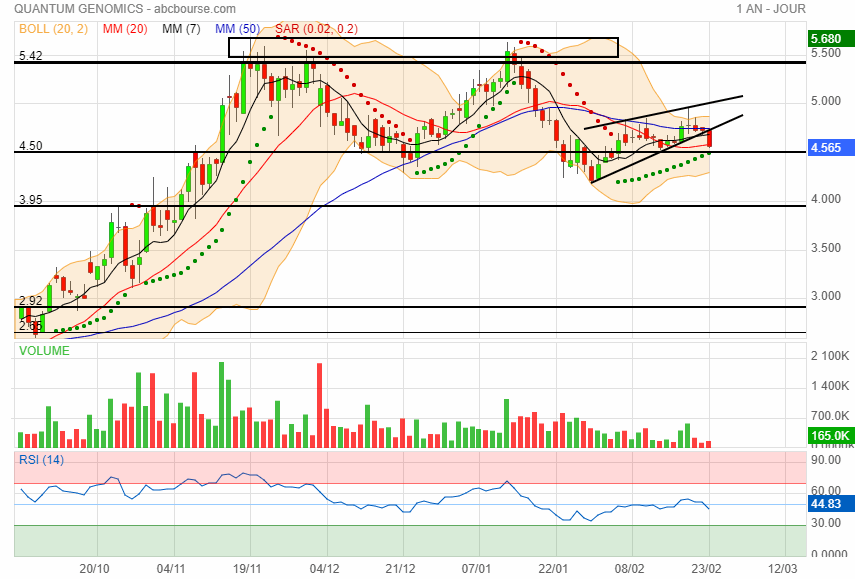Select the '1 AN - JOUR' period label
The image size is (855, 579).
(x=770, y=9)
